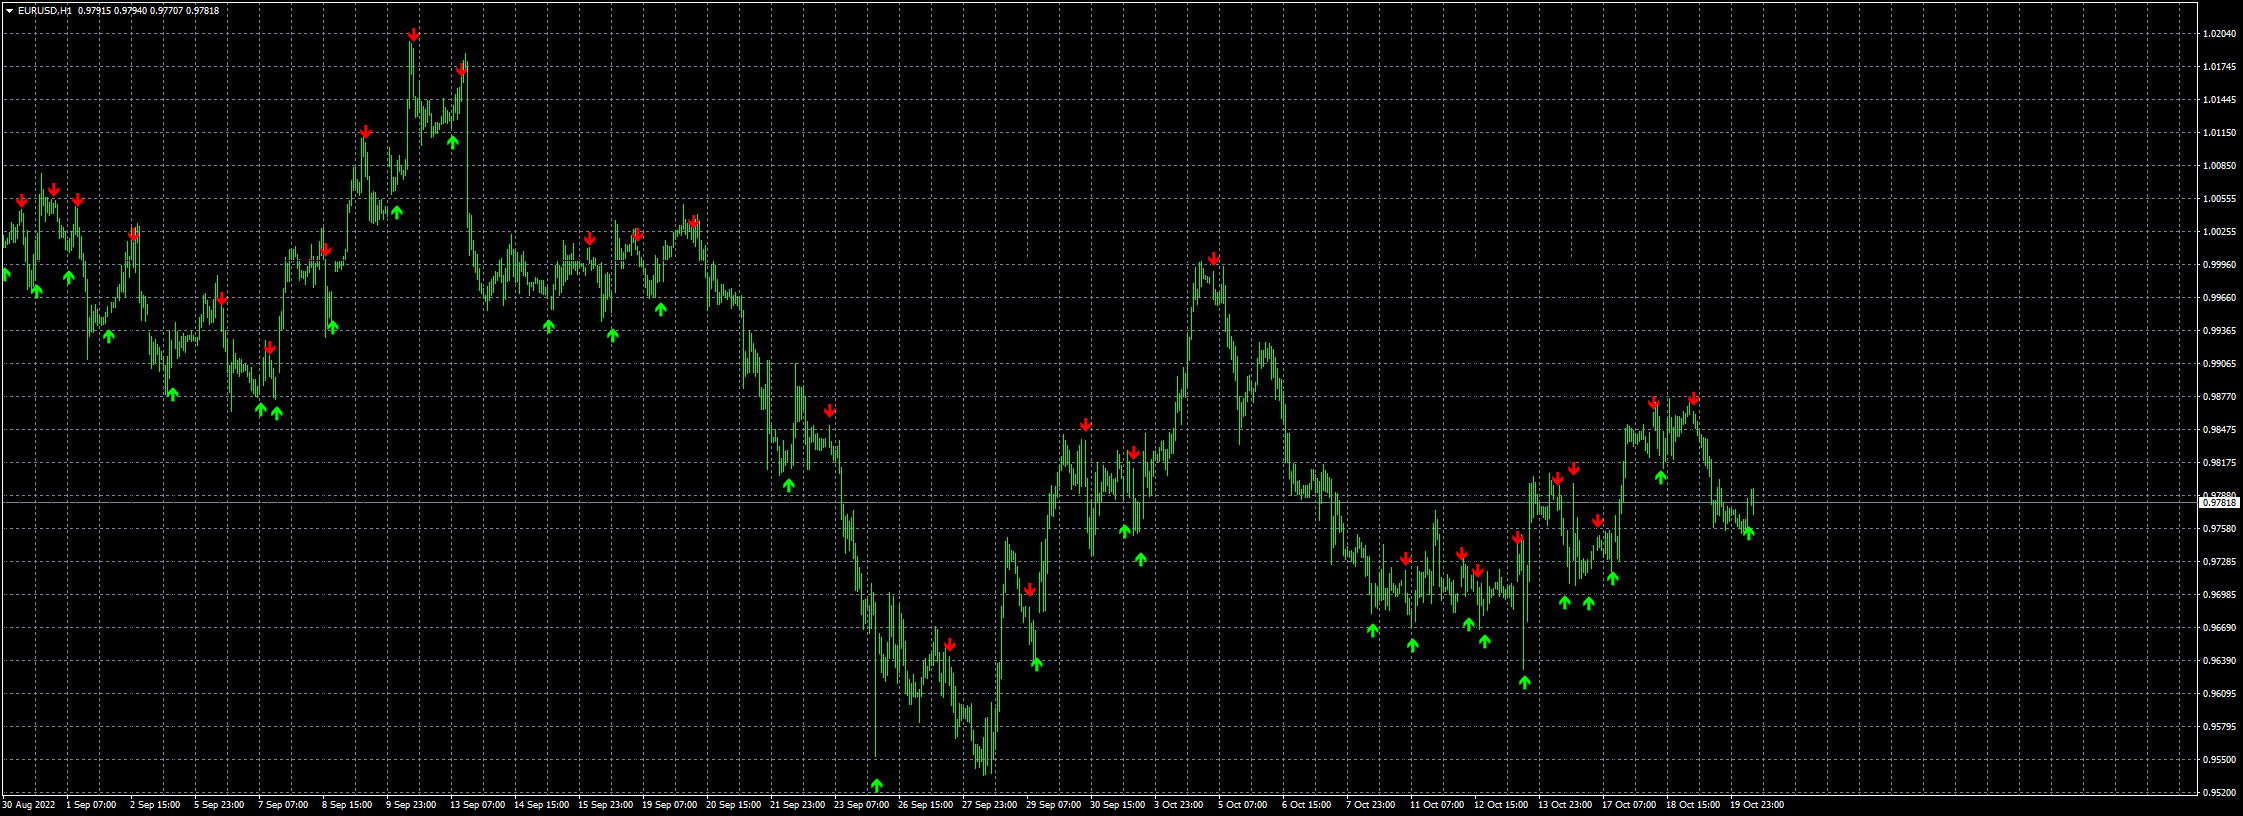Click the 8 Sep 15:00 time label
Screen dimensions: 2243x816
347,805
